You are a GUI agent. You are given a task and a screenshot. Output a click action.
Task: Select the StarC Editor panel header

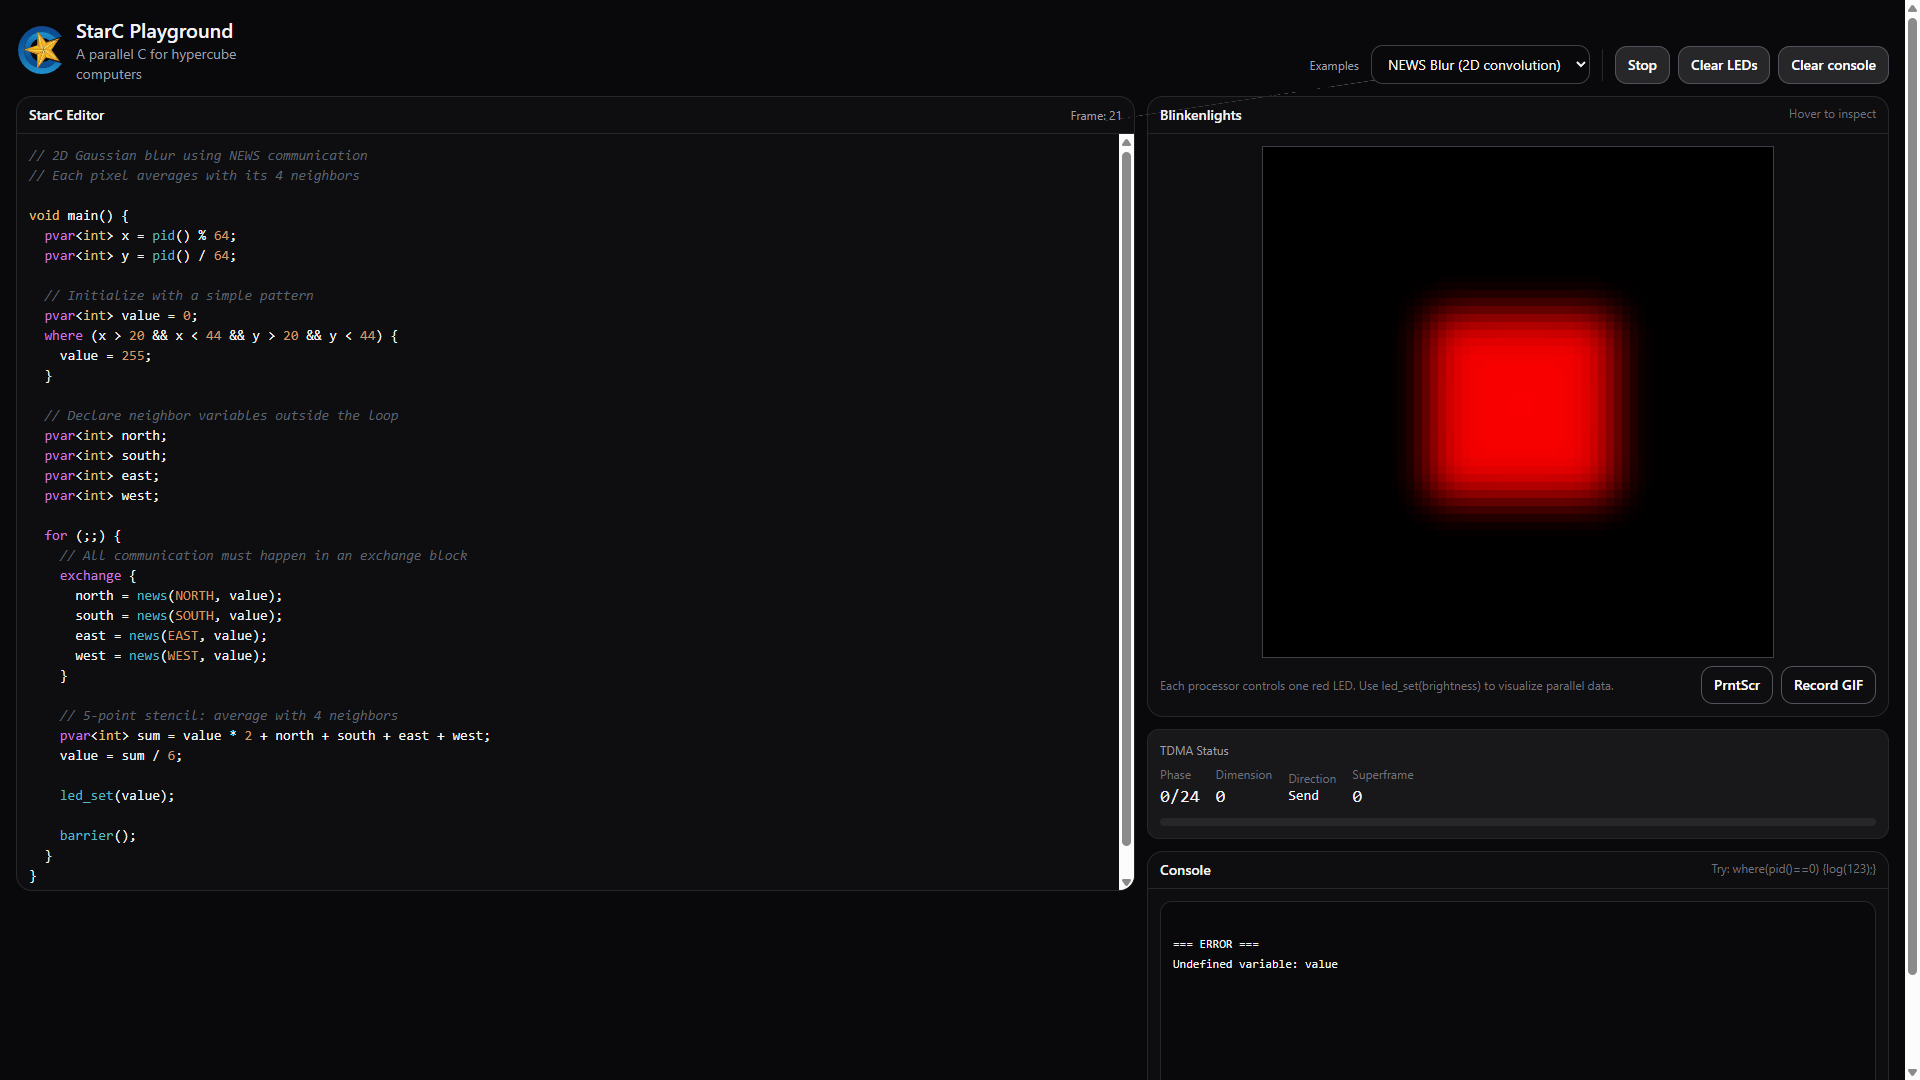point(66,115)
